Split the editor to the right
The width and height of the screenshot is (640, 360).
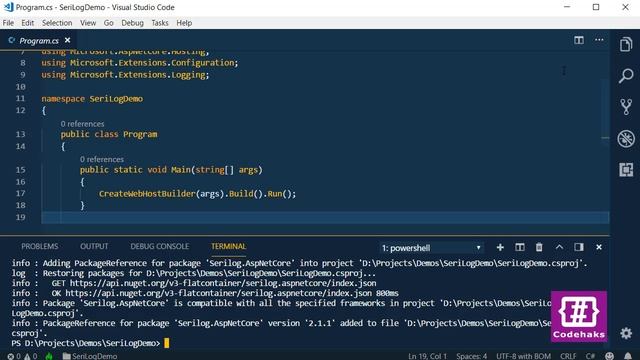(x=579, y=40)
